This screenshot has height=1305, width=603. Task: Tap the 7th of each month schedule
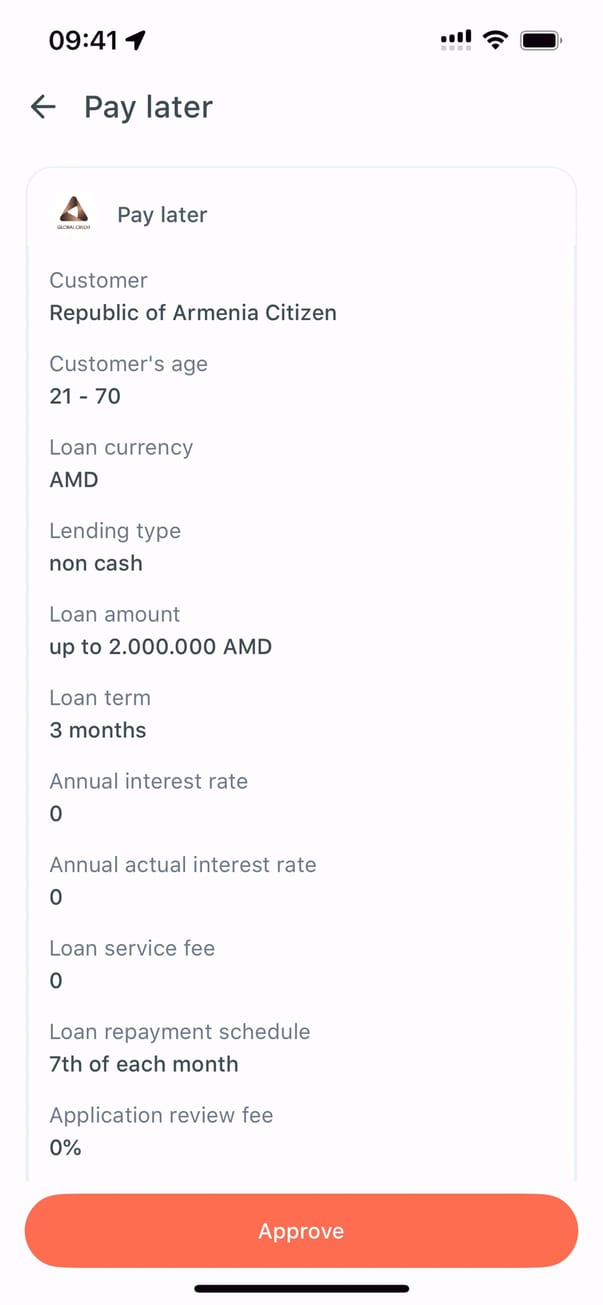(144, 1064)
